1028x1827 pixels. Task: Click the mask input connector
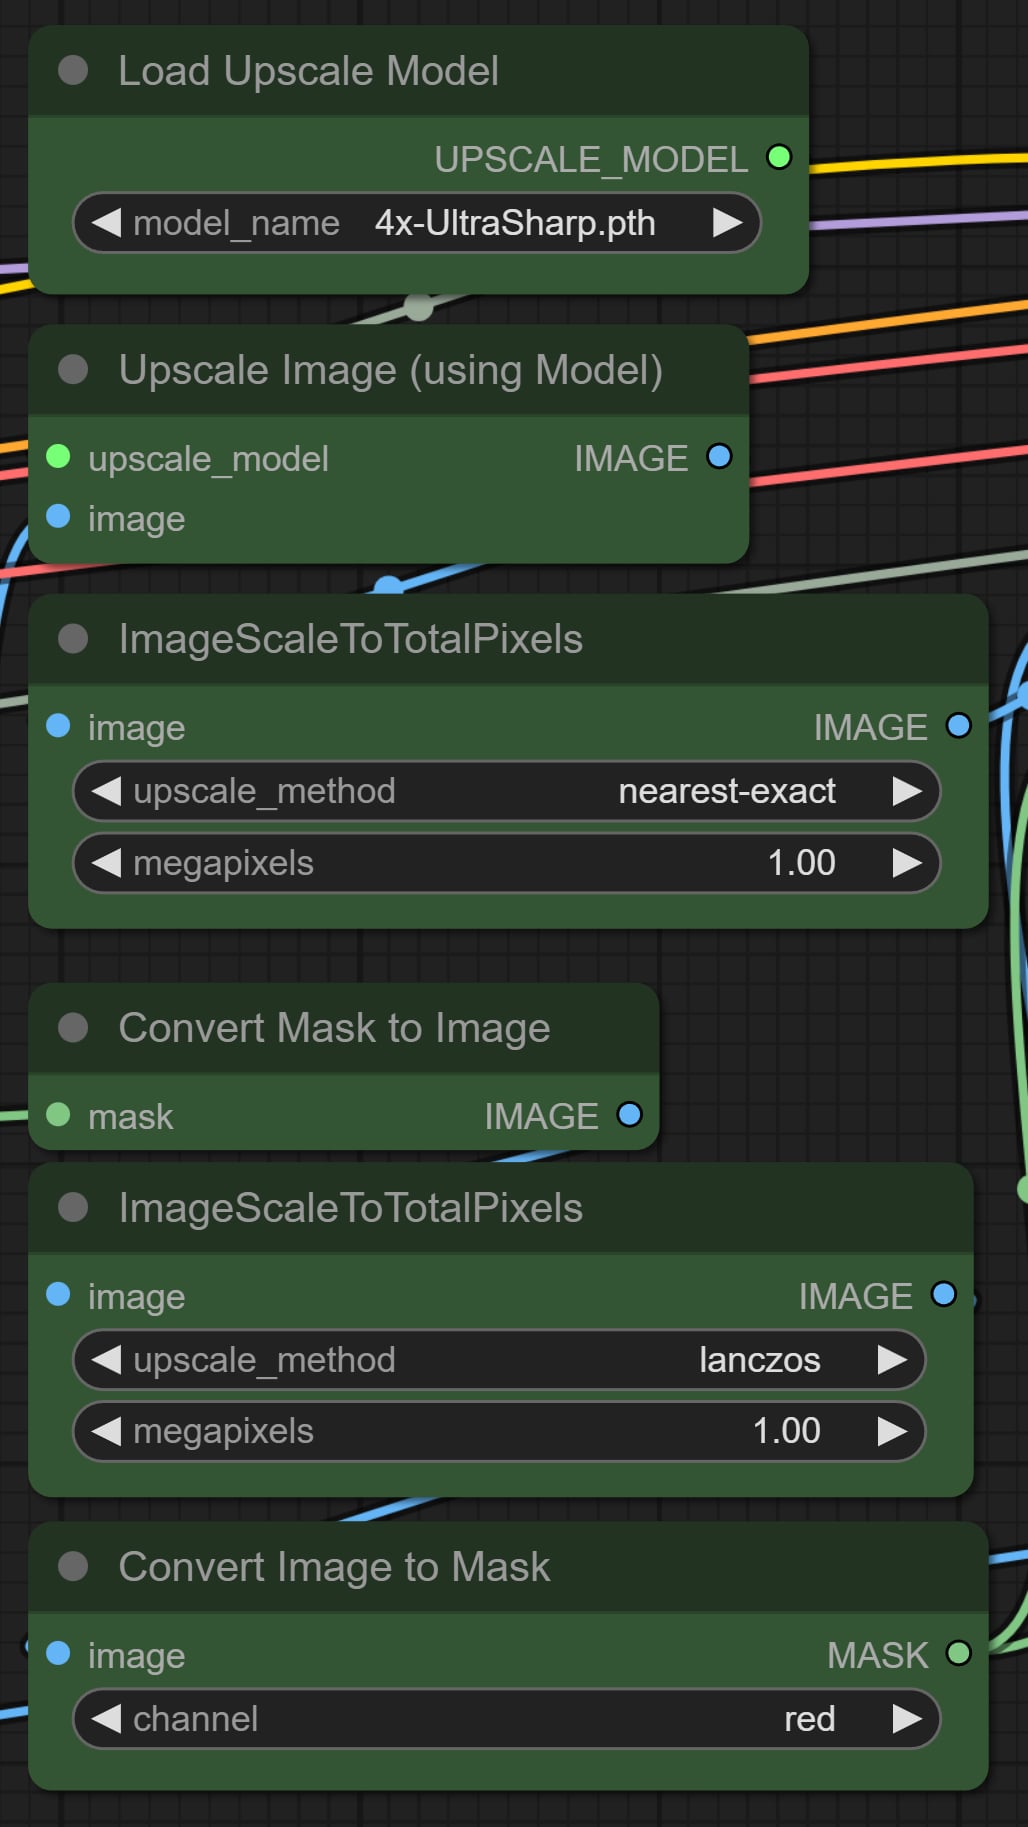tap(58, 1115)
